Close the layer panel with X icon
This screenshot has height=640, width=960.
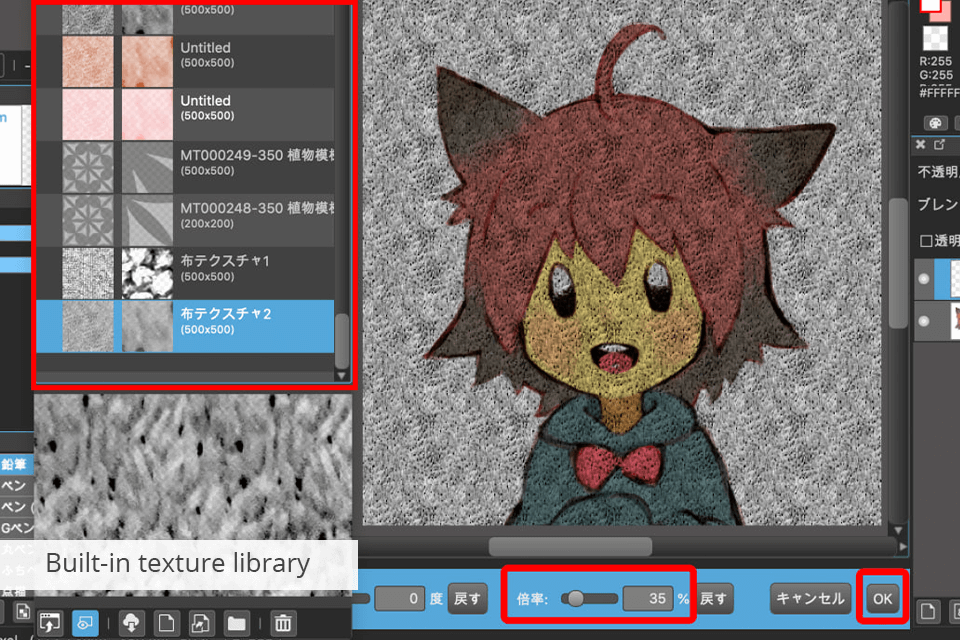coord(920,145)
